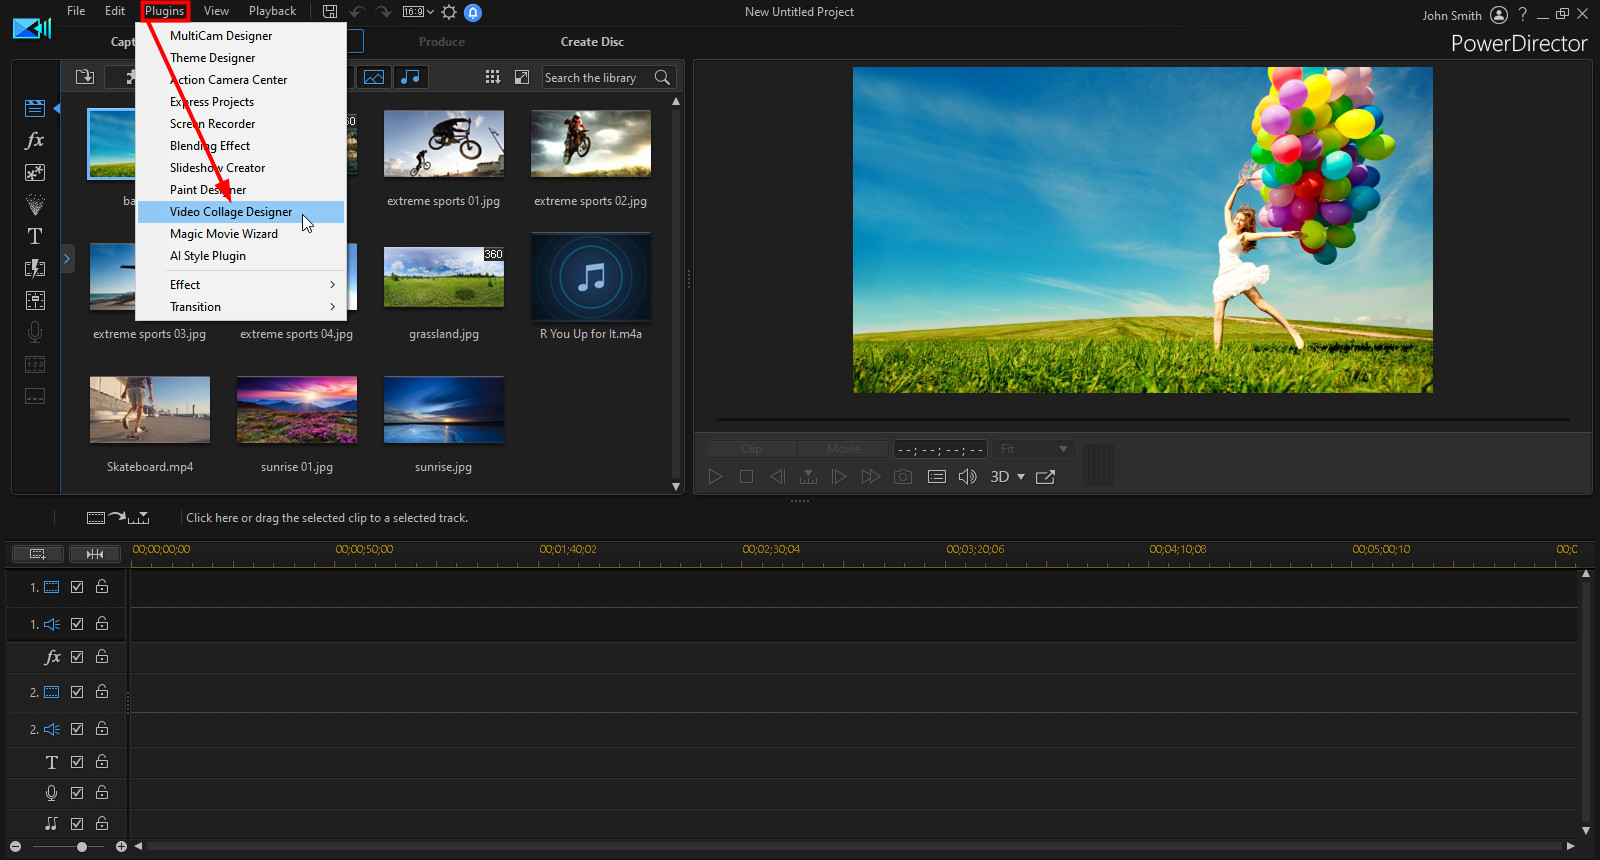Open the preferences gear icon

click(x=449, y=12)
